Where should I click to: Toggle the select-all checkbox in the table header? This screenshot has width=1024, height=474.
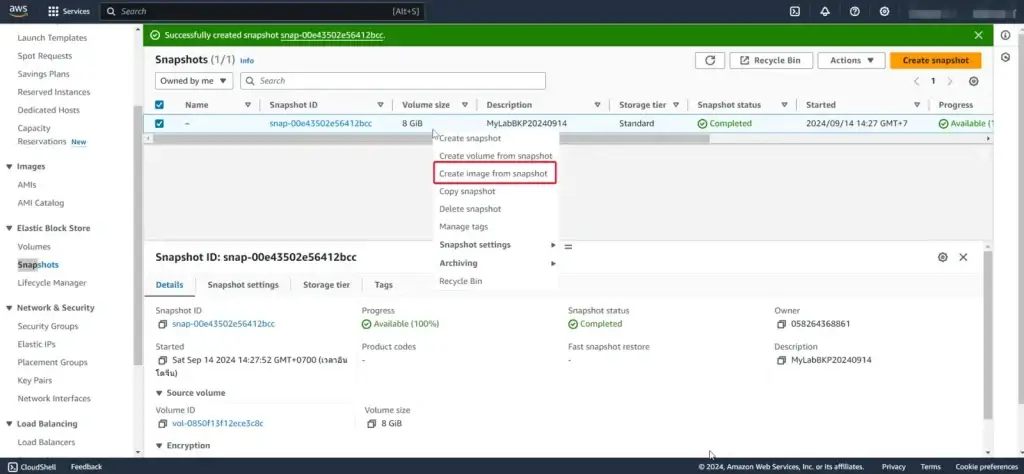(x=159, y=104)
